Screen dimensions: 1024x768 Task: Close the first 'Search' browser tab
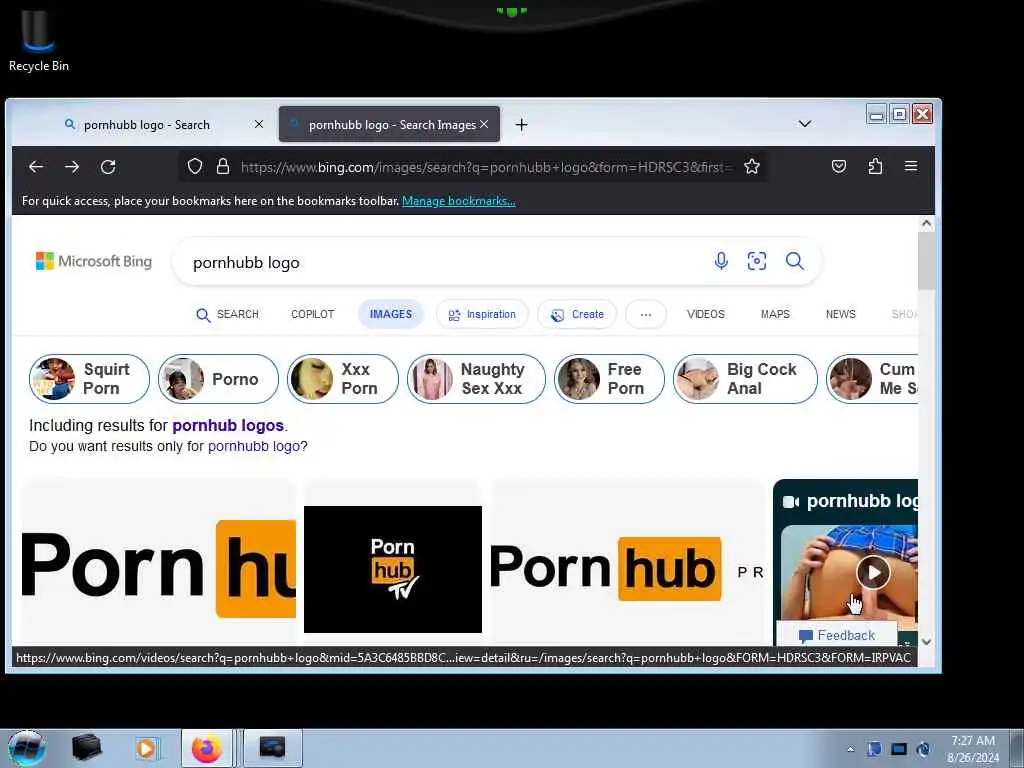coord(259,124)
